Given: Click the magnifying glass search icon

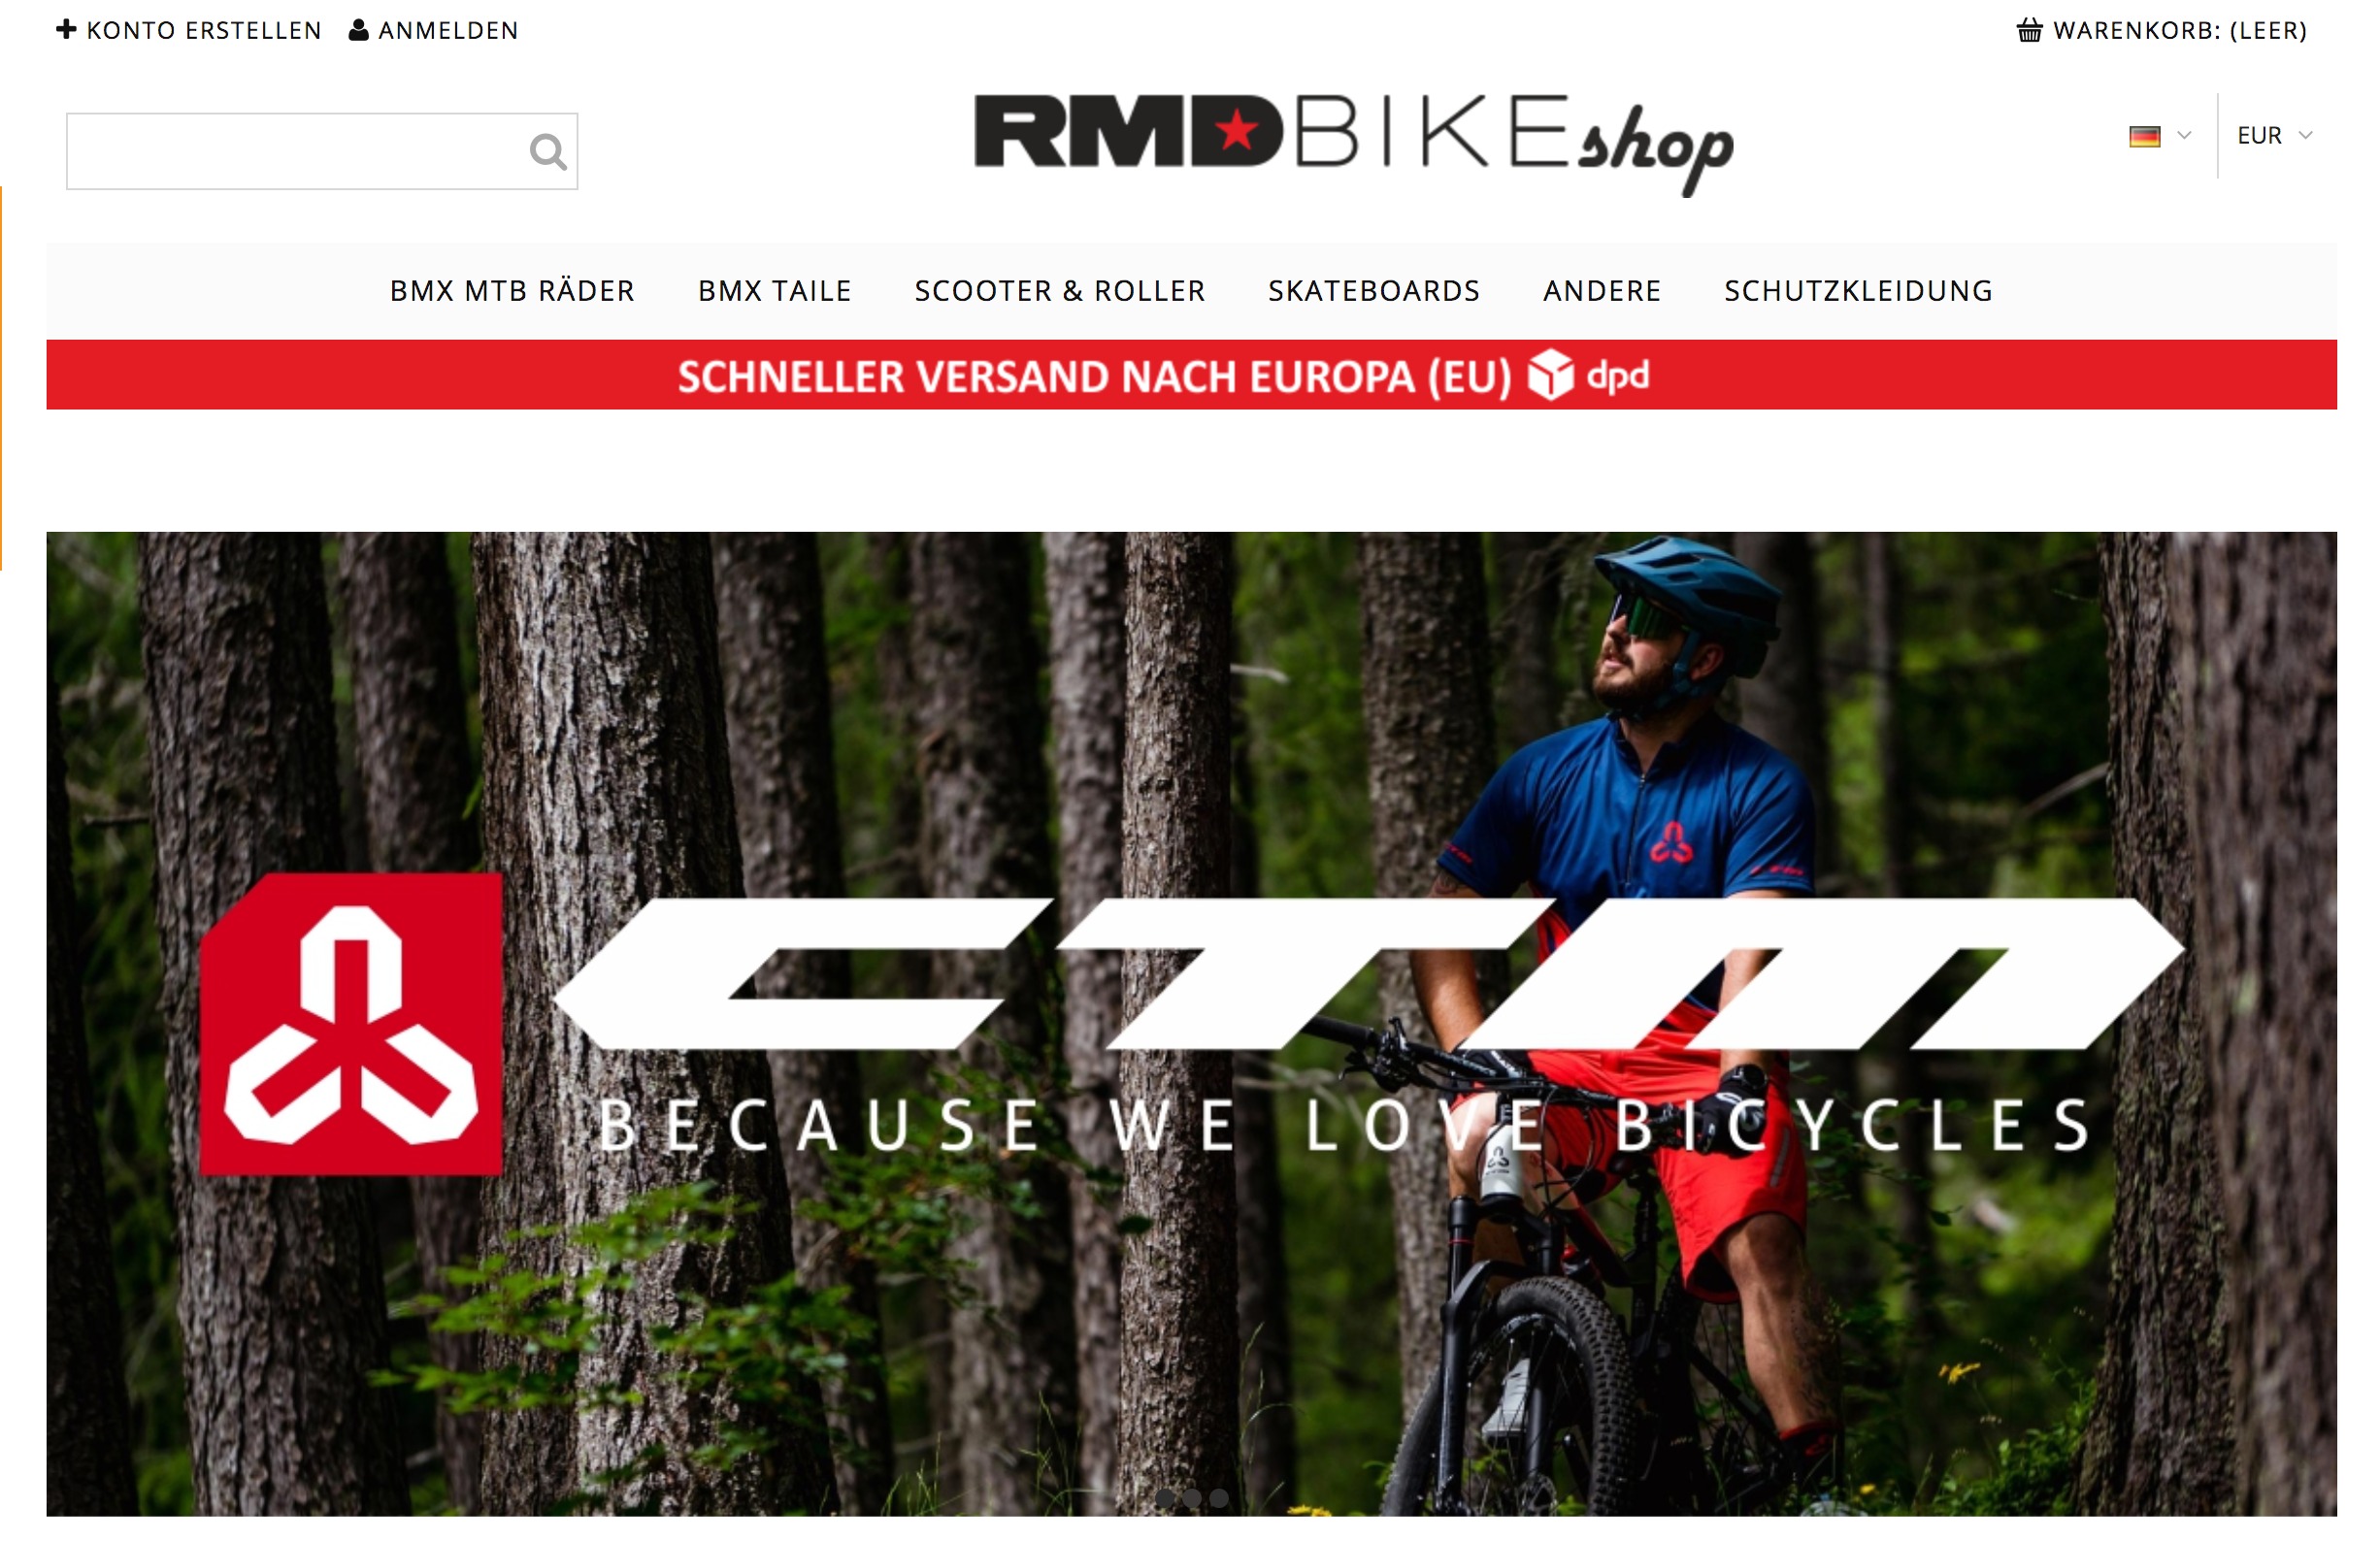Looking at the screenshot, I should 547,152.
